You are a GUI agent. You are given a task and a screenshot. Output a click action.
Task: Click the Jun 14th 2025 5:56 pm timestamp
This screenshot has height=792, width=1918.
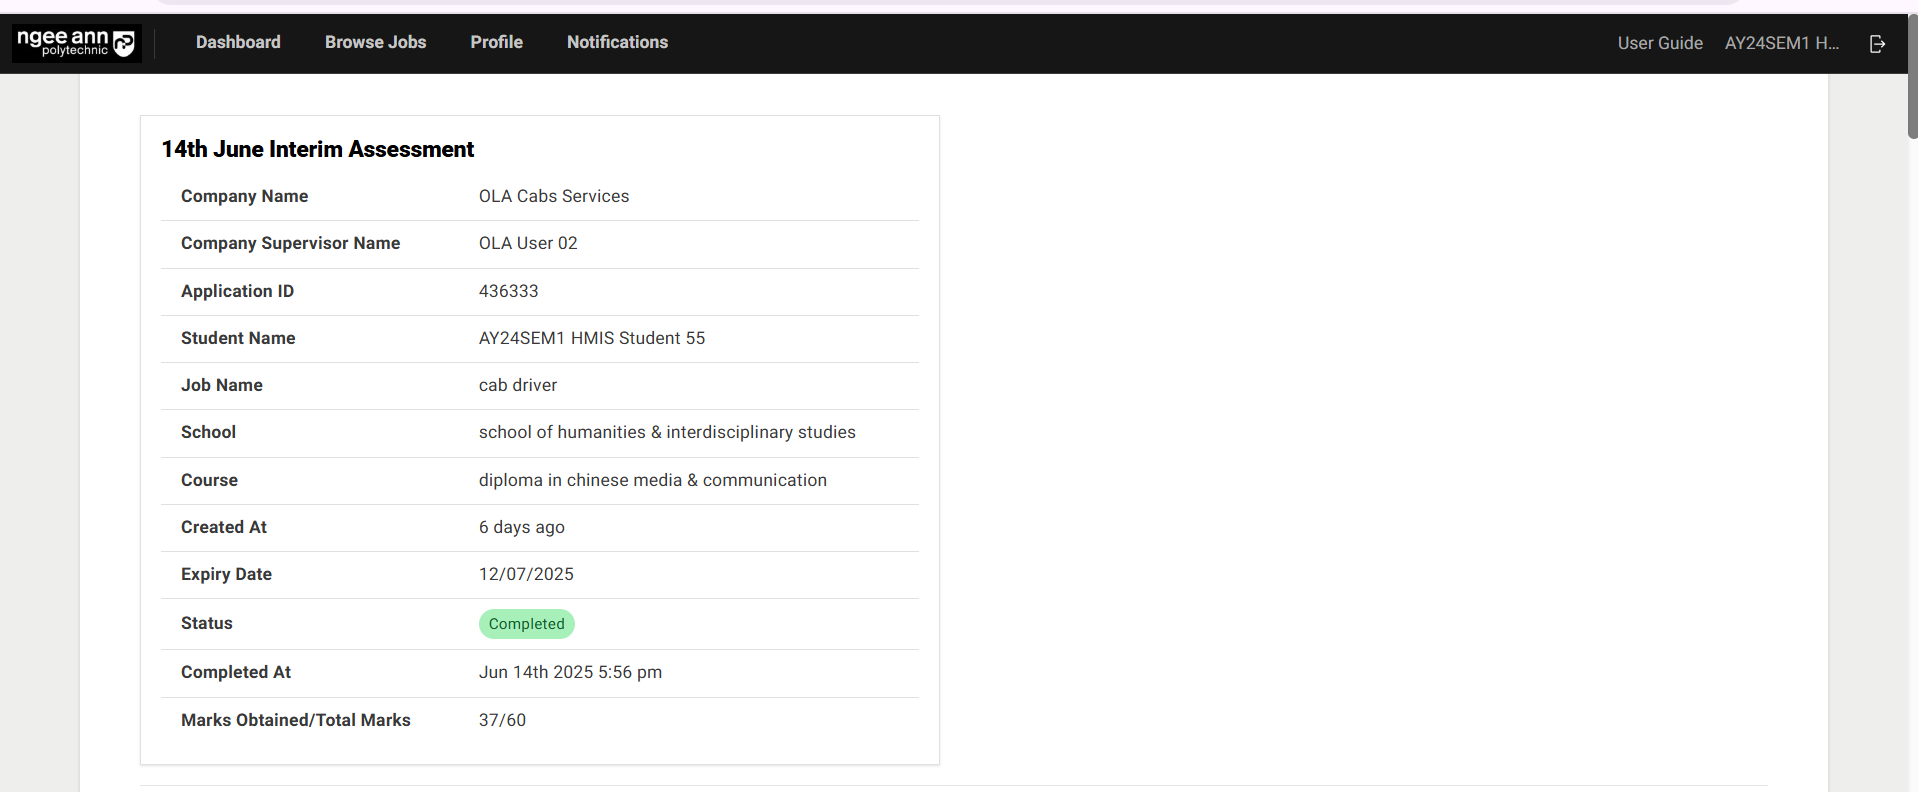coord(570,672)
